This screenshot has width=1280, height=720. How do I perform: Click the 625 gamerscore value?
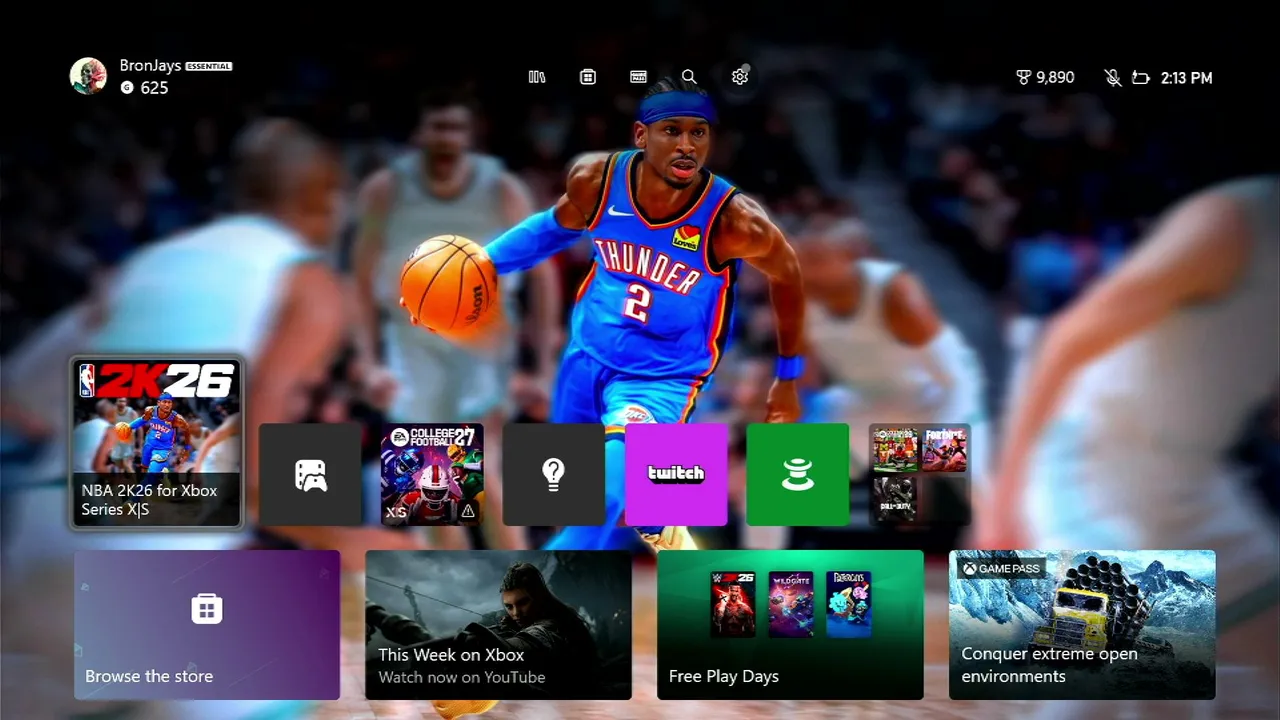[154, 88]
